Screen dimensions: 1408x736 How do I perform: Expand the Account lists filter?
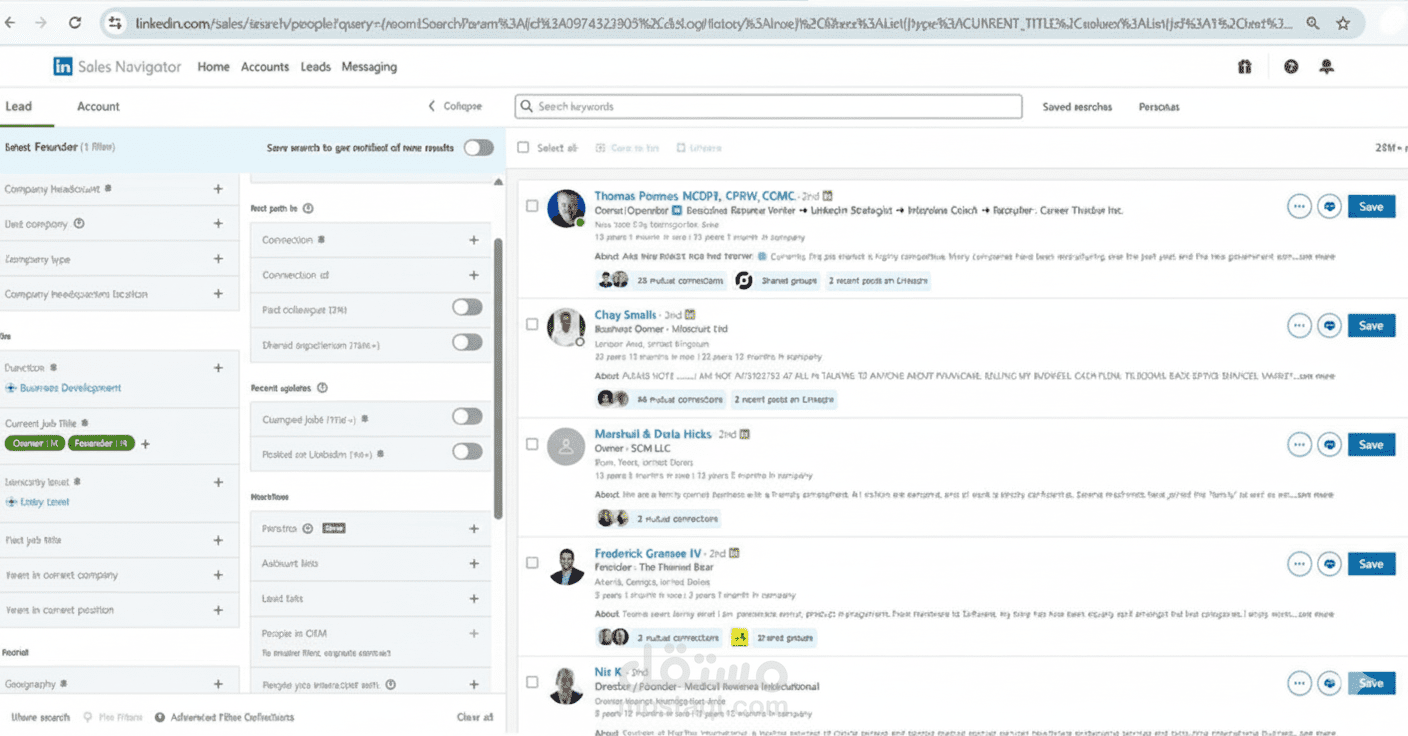pos(474,563)
